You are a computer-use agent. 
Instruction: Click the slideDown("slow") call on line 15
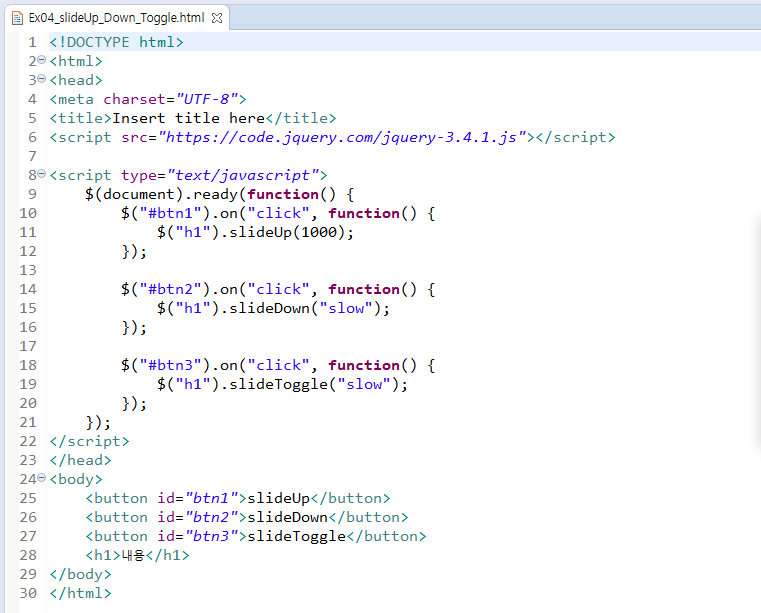tap(305, 308)
